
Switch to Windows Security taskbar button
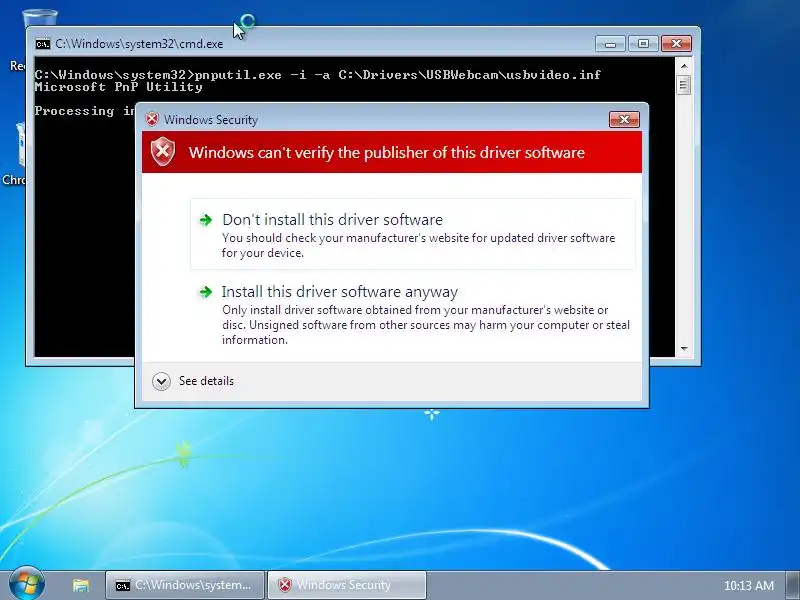pos(347,585)
